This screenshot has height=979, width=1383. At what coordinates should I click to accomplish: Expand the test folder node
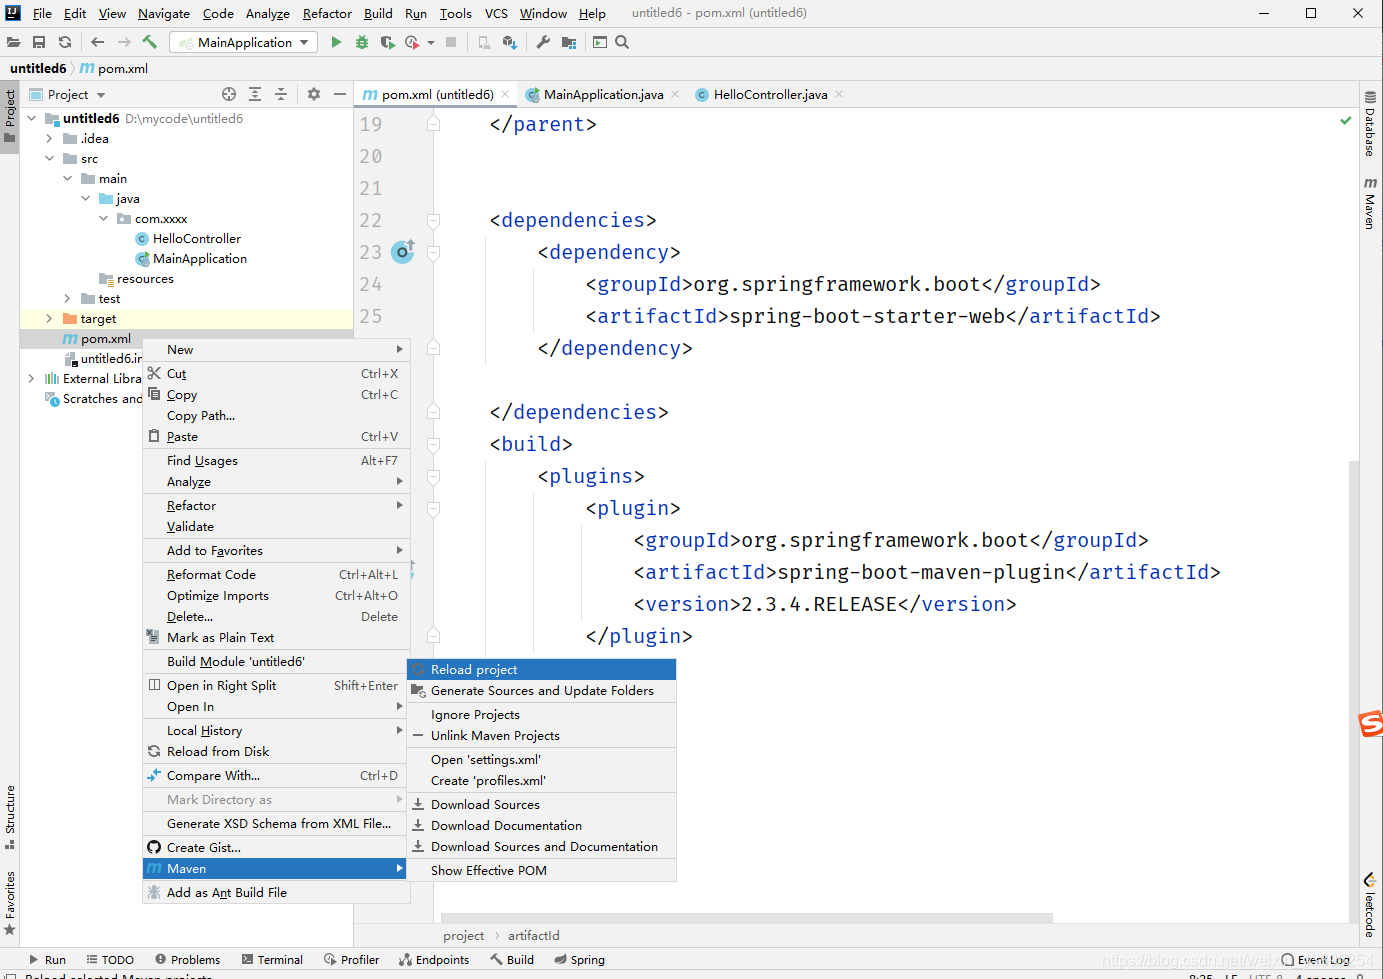click(x=67, y=298)
